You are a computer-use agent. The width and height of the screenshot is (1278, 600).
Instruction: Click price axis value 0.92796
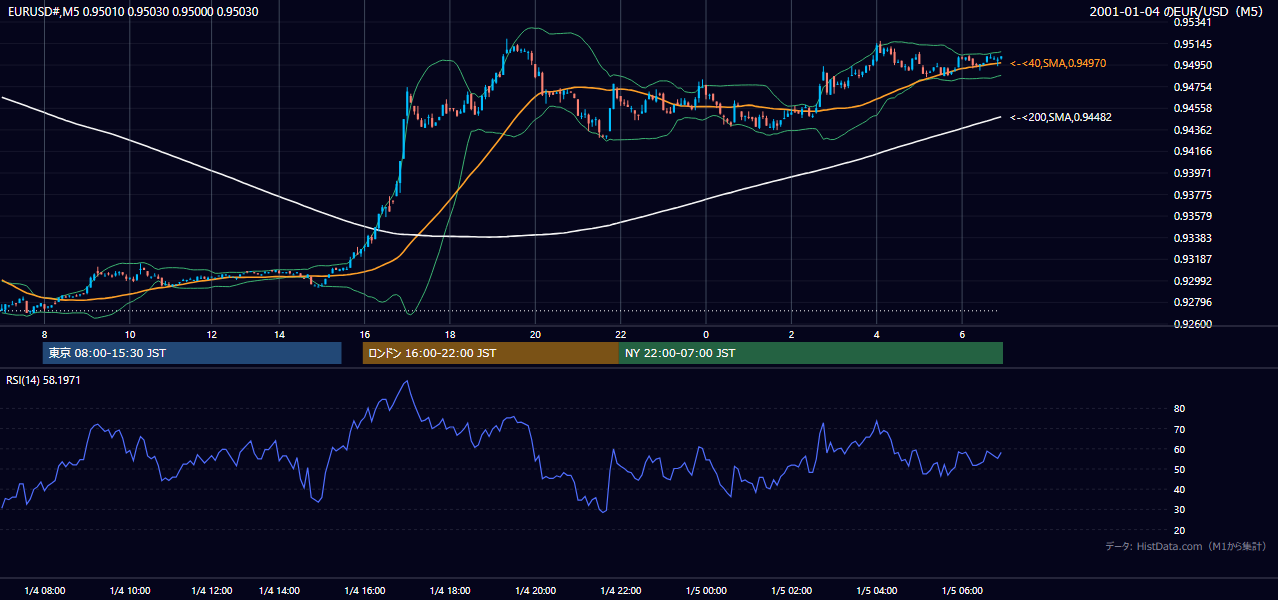[x=1192, y=302]
